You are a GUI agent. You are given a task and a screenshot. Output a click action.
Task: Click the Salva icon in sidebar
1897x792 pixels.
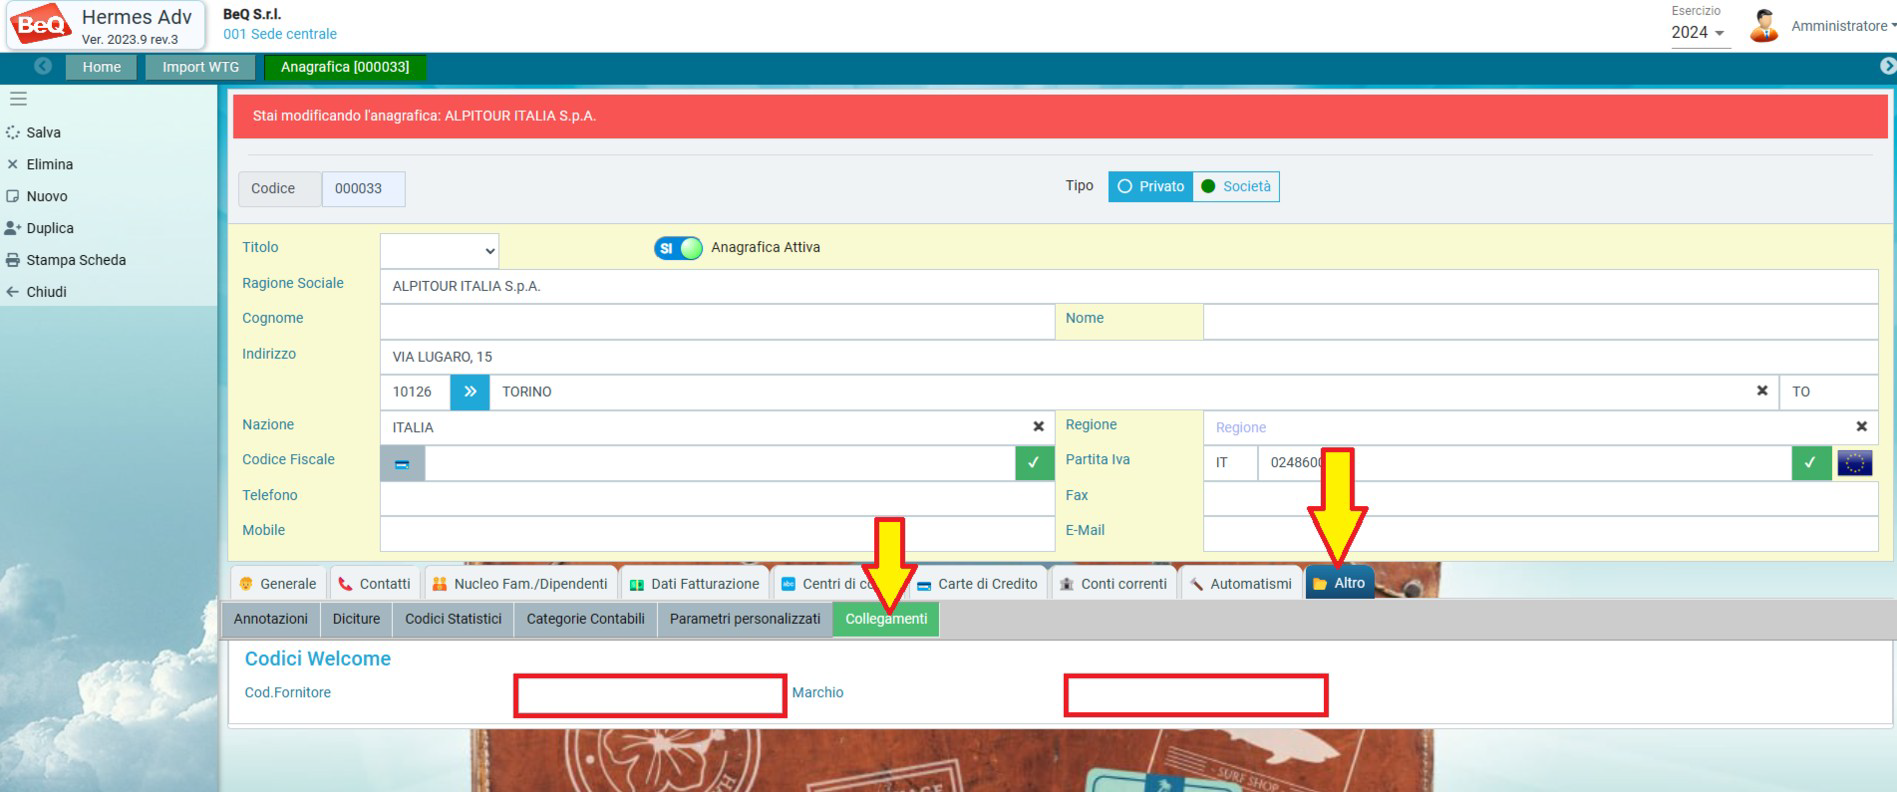pos(13,132)
